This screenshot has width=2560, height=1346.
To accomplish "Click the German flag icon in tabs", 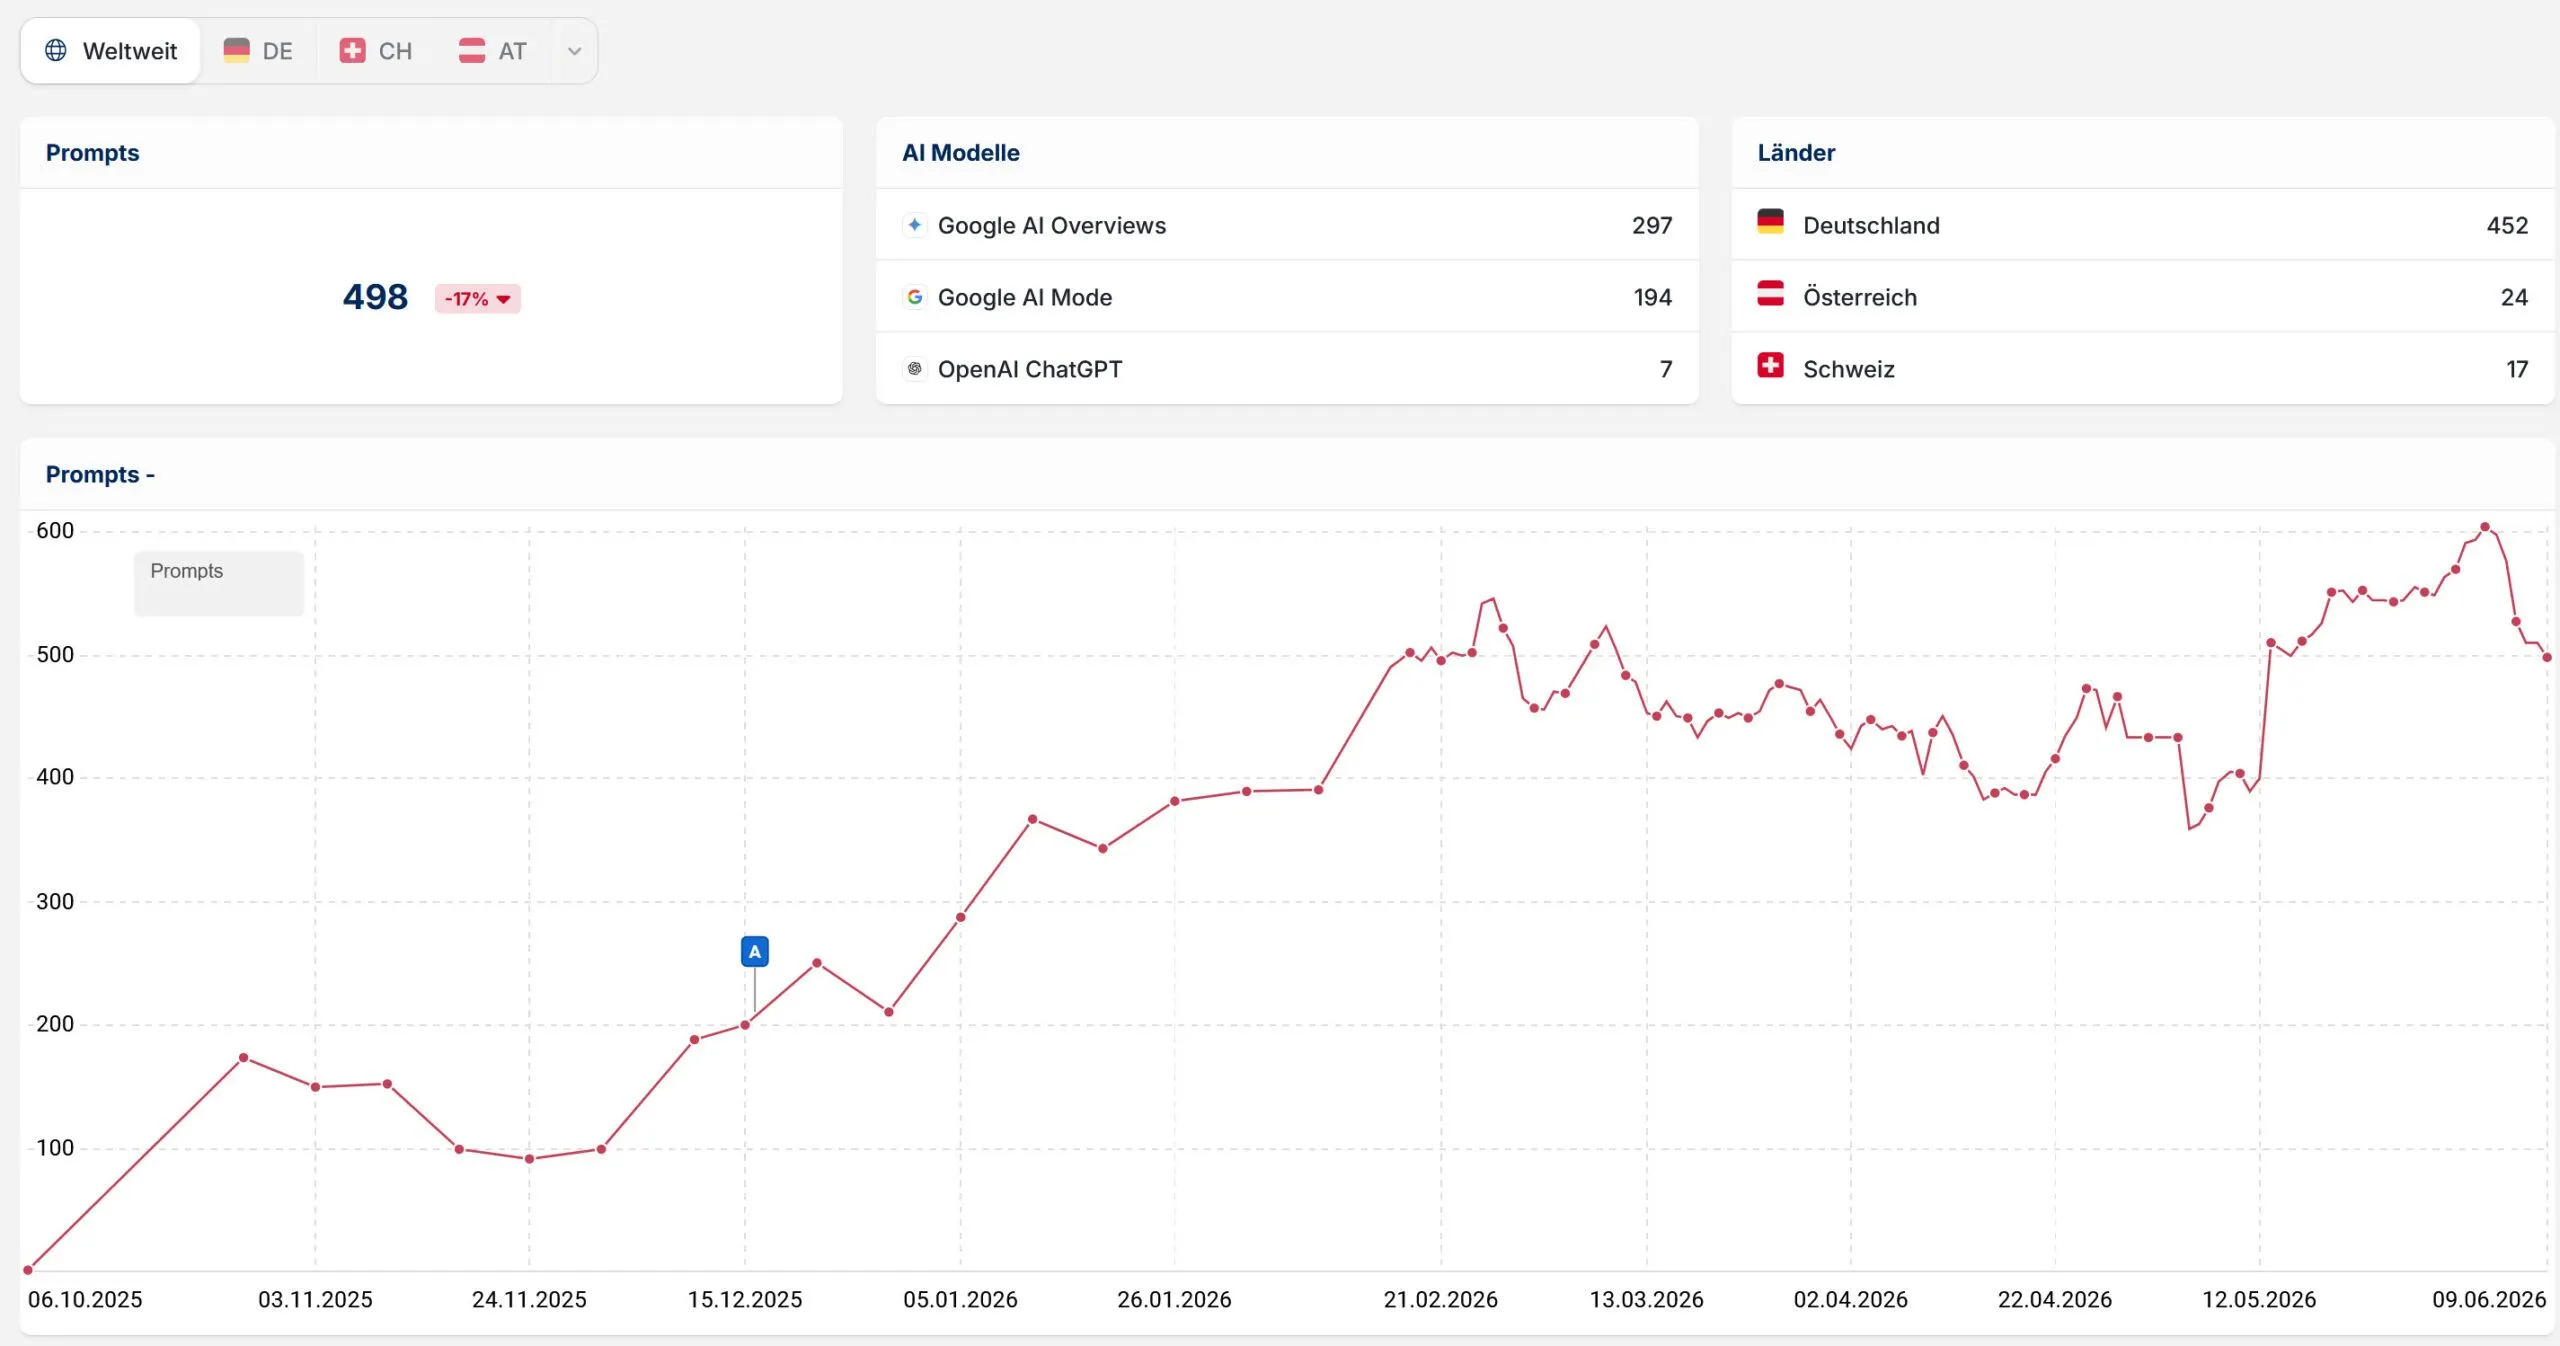I will [237, 50].
